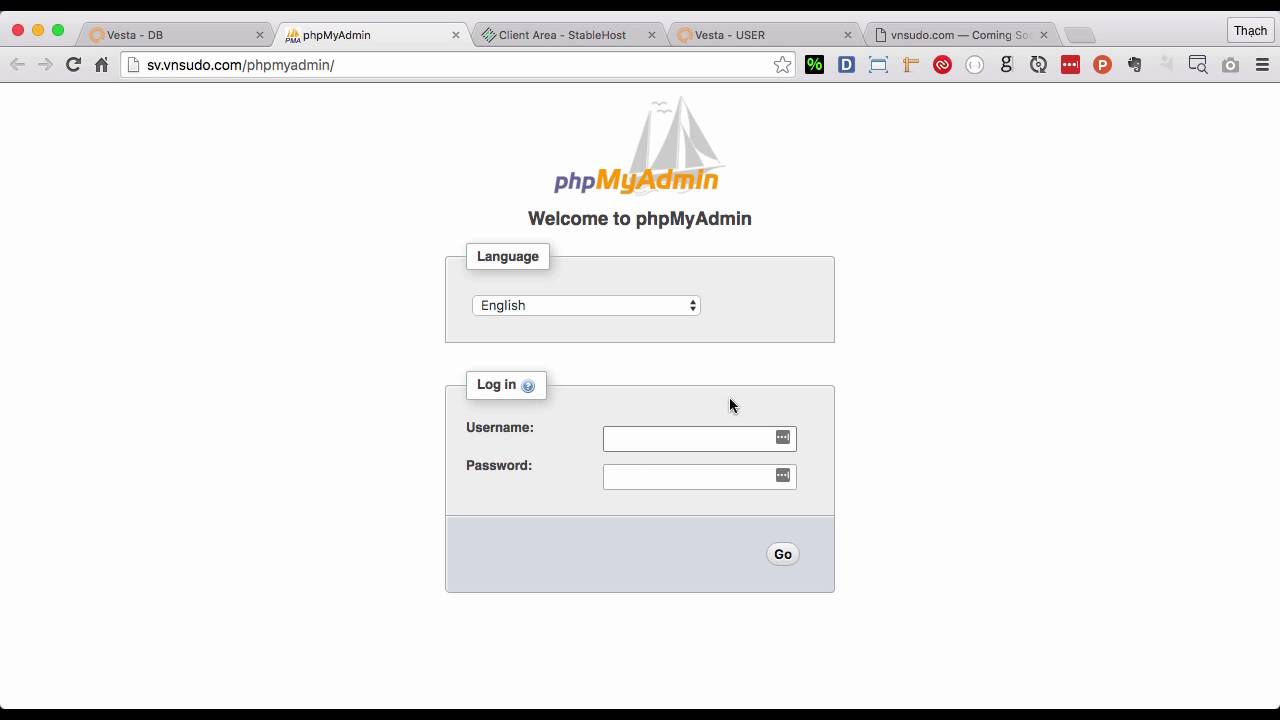Click the phpMyAdmin sailboat logo
The height and width of the screenshot is (720, 1280).
638,146
